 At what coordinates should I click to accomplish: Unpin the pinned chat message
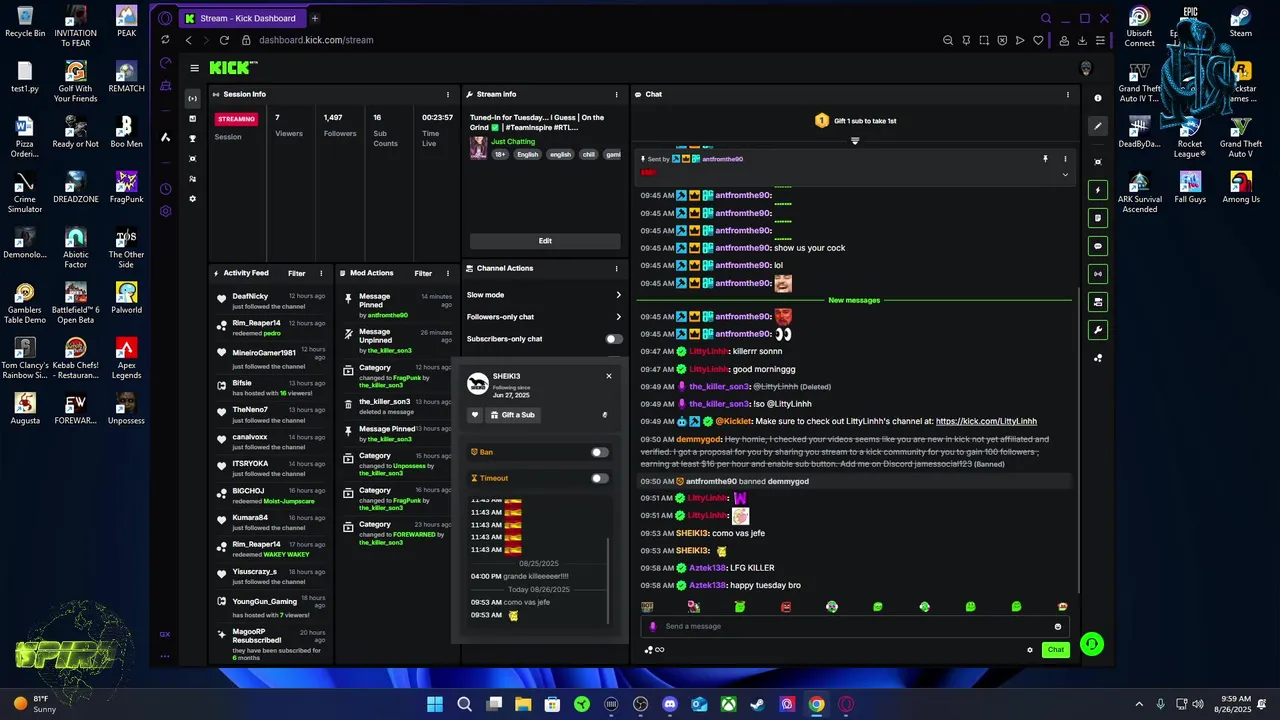coord(1045,159)
